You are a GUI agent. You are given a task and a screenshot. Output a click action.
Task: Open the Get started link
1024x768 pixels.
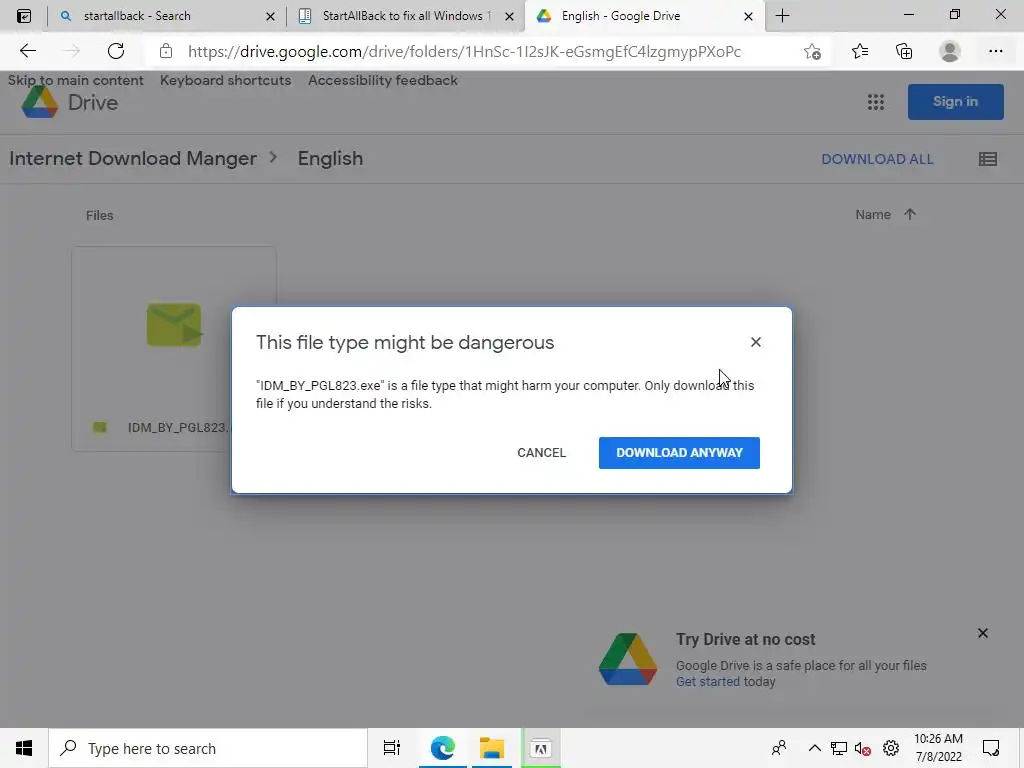(707, 681)
